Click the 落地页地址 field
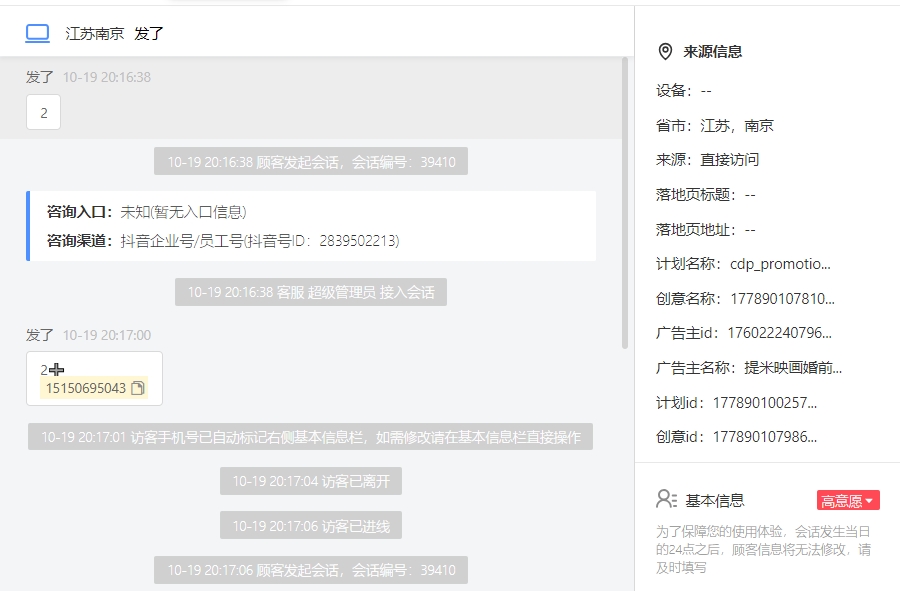 click(x=705, y=230)
